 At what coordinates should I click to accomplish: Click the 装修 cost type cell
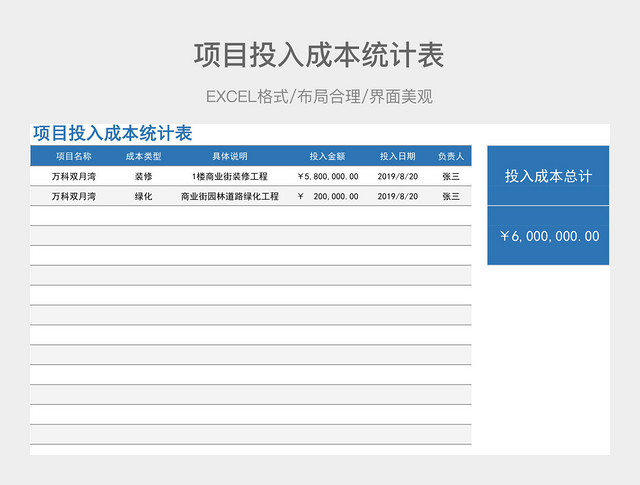pos(143,176)
